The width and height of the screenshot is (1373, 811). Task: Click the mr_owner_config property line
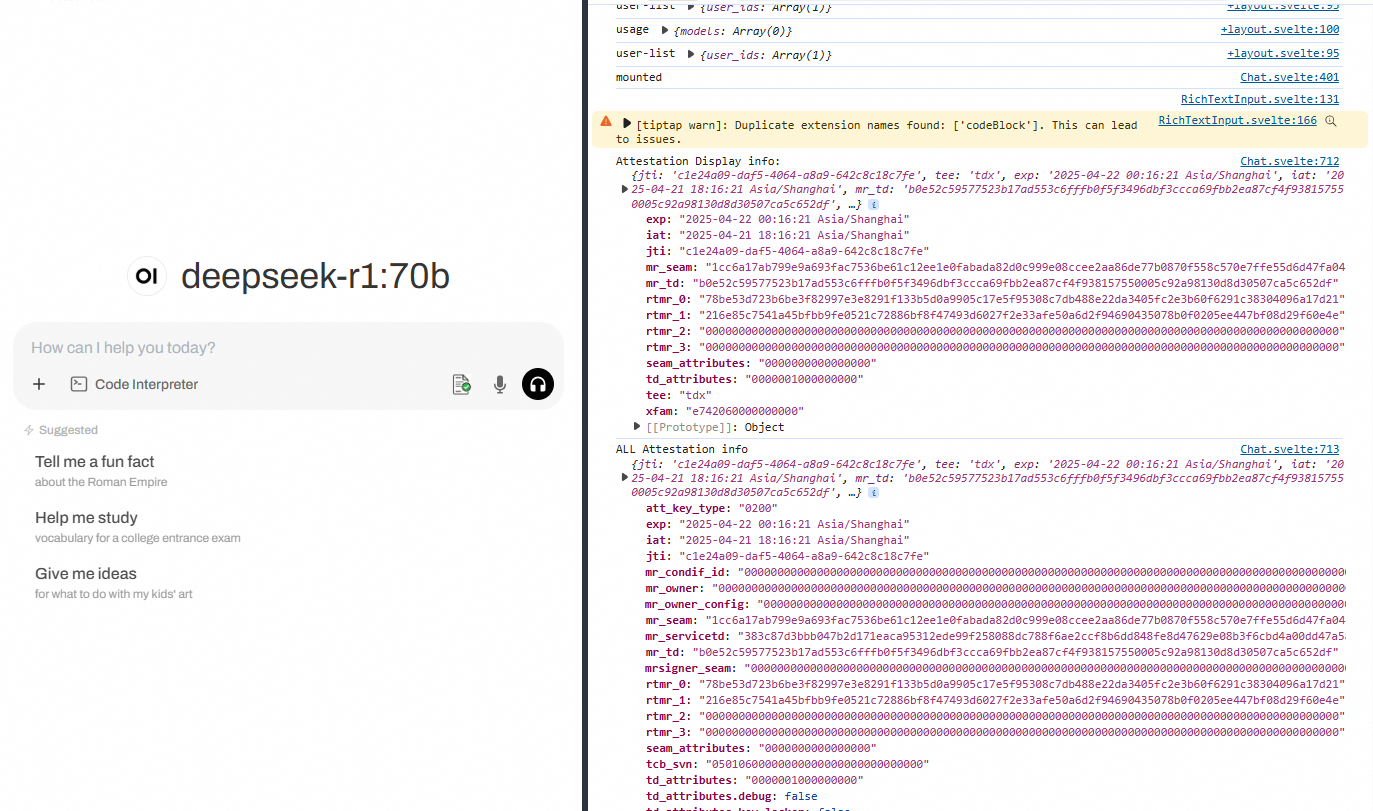point(995,604)
